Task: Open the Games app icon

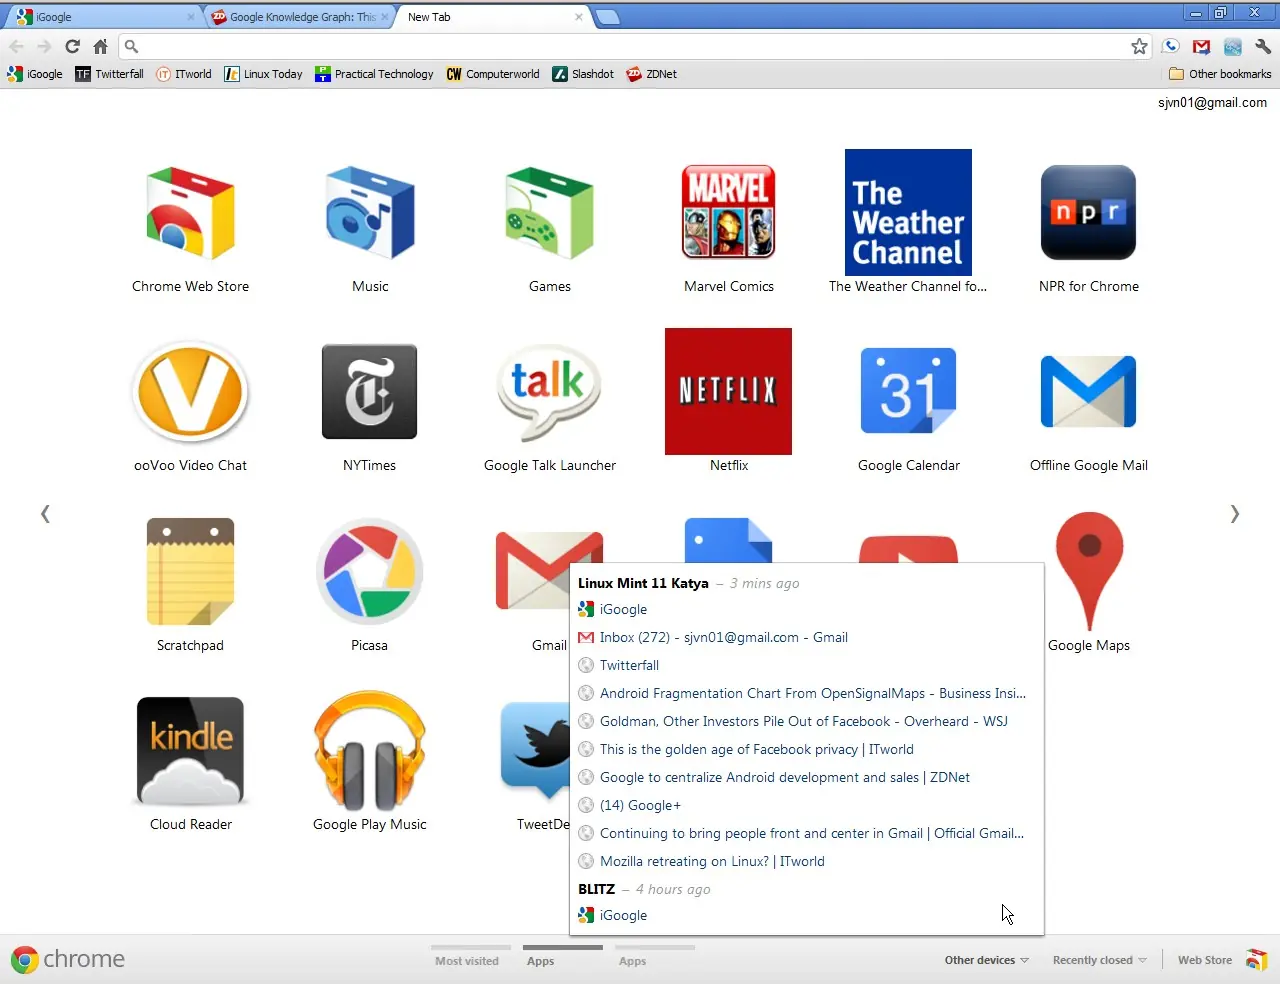Action: click(x=550, y=213)
